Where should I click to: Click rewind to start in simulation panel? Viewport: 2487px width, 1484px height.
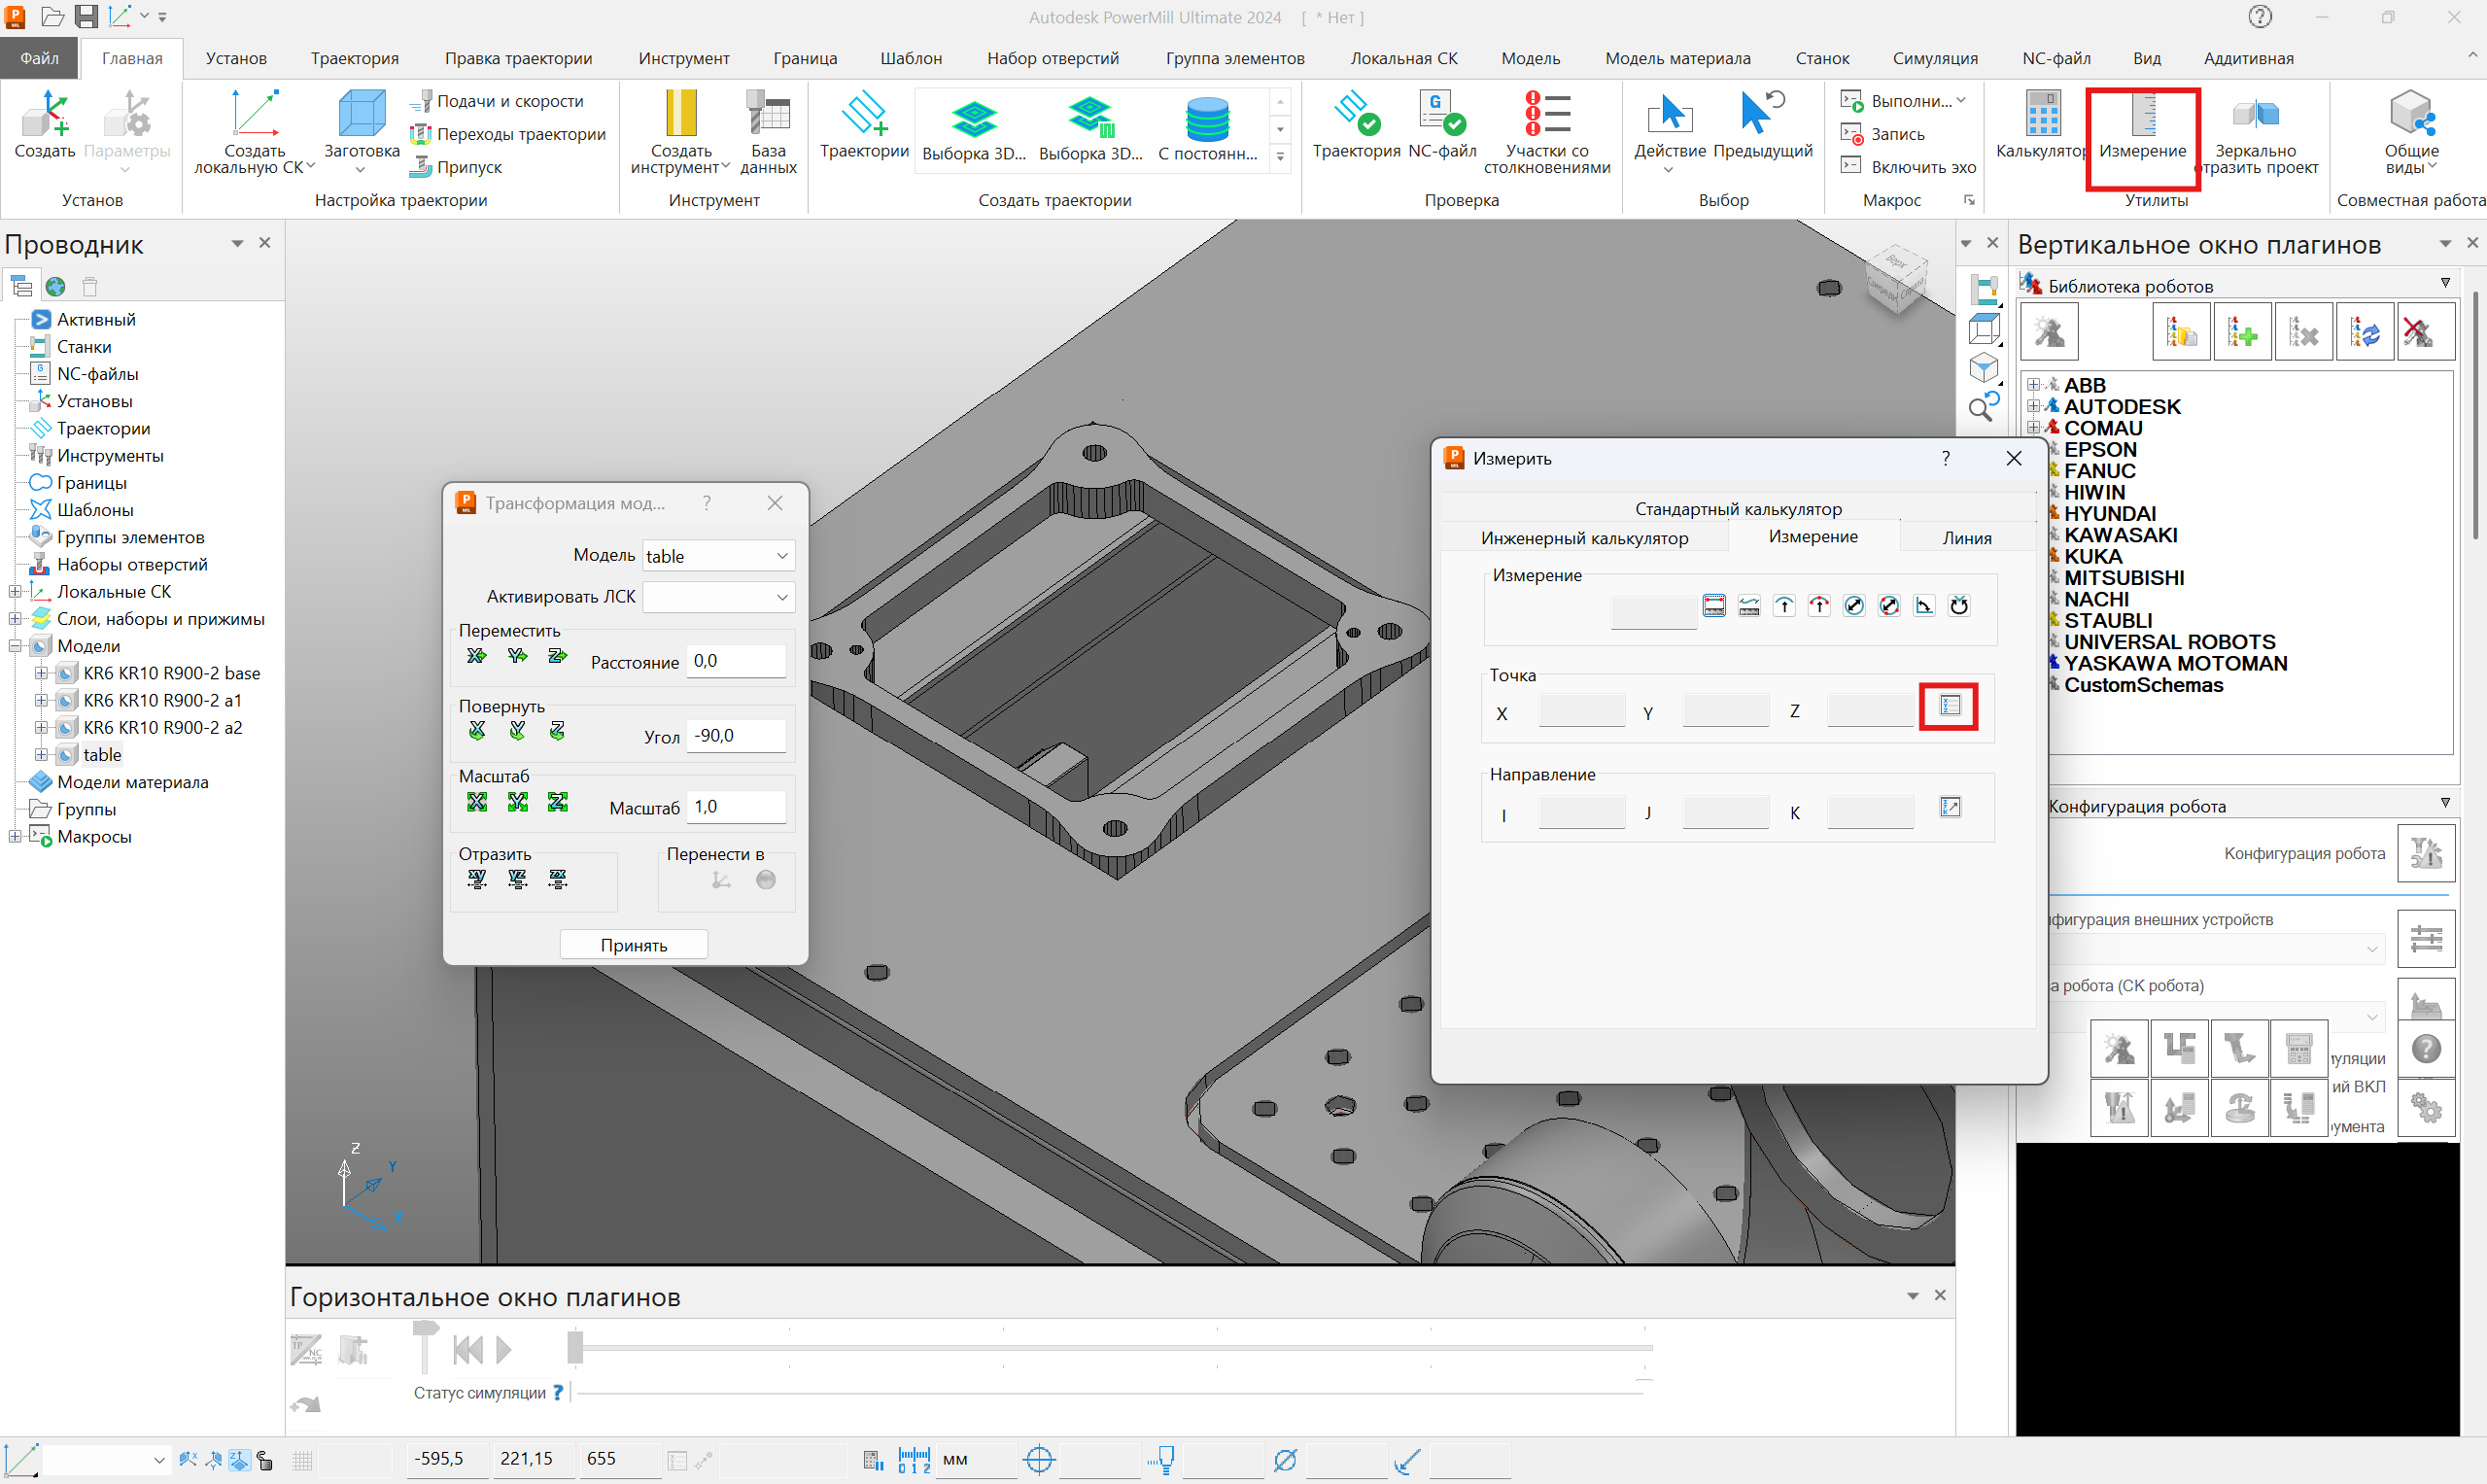(x=468, y=1350)
